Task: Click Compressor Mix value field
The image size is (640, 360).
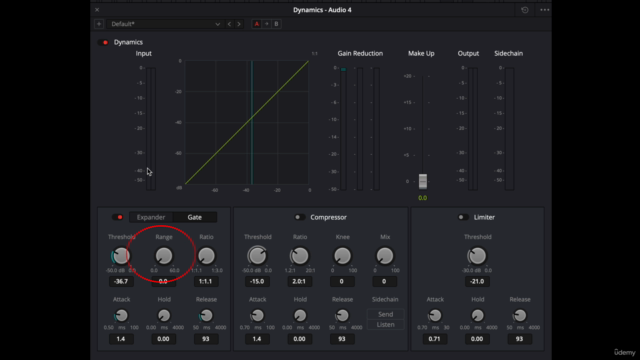Action: [x=384, y=281]
